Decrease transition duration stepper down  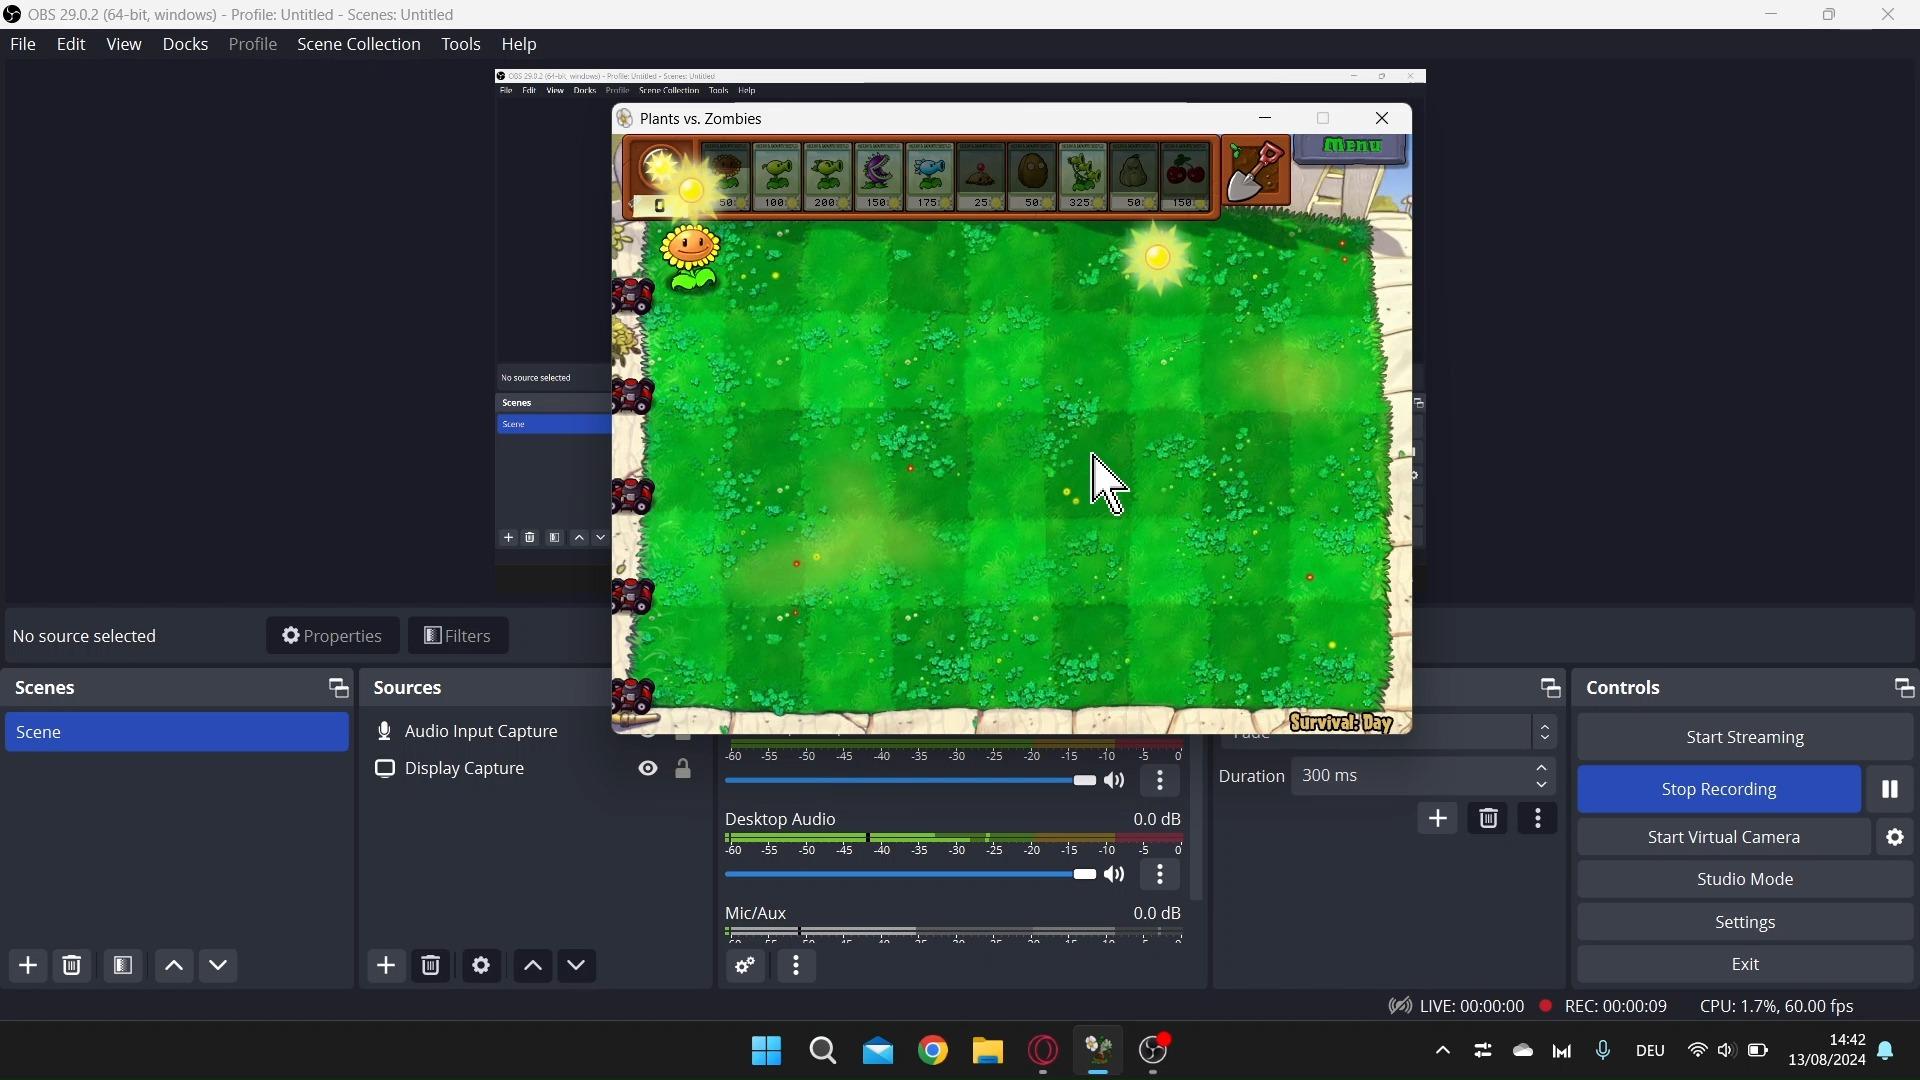tap(1543, 786)
